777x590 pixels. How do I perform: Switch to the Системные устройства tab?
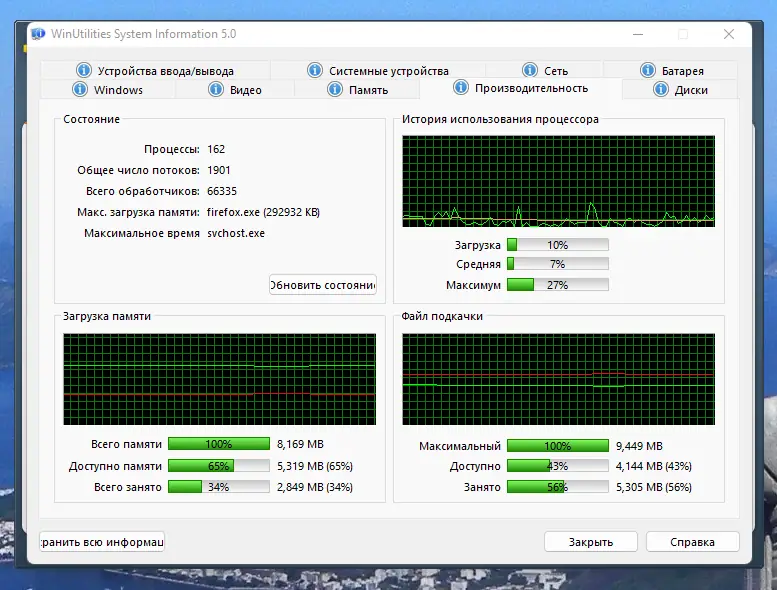378,70
